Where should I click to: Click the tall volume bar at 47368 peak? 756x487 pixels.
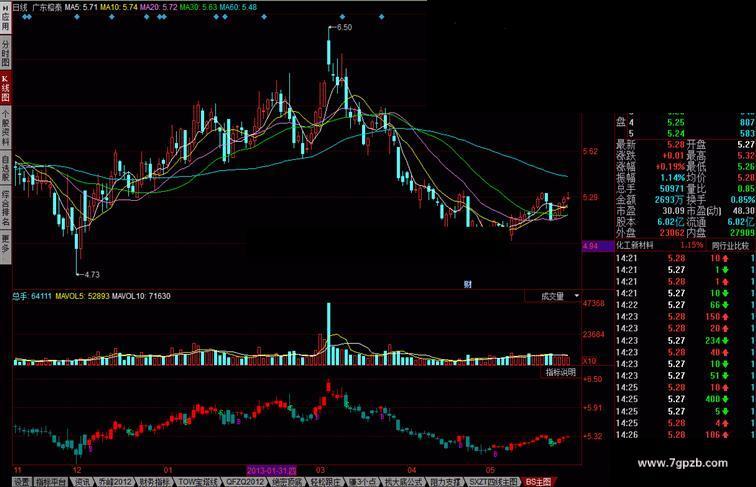[x=329, y=334]
